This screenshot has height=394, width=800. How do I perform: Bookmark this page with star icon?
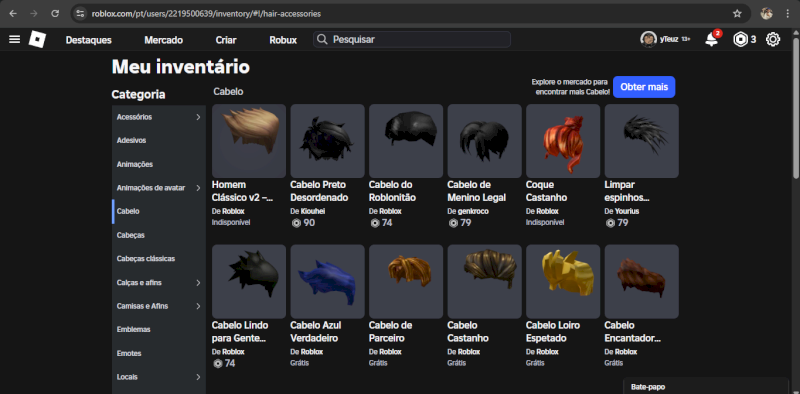point(737,14)
